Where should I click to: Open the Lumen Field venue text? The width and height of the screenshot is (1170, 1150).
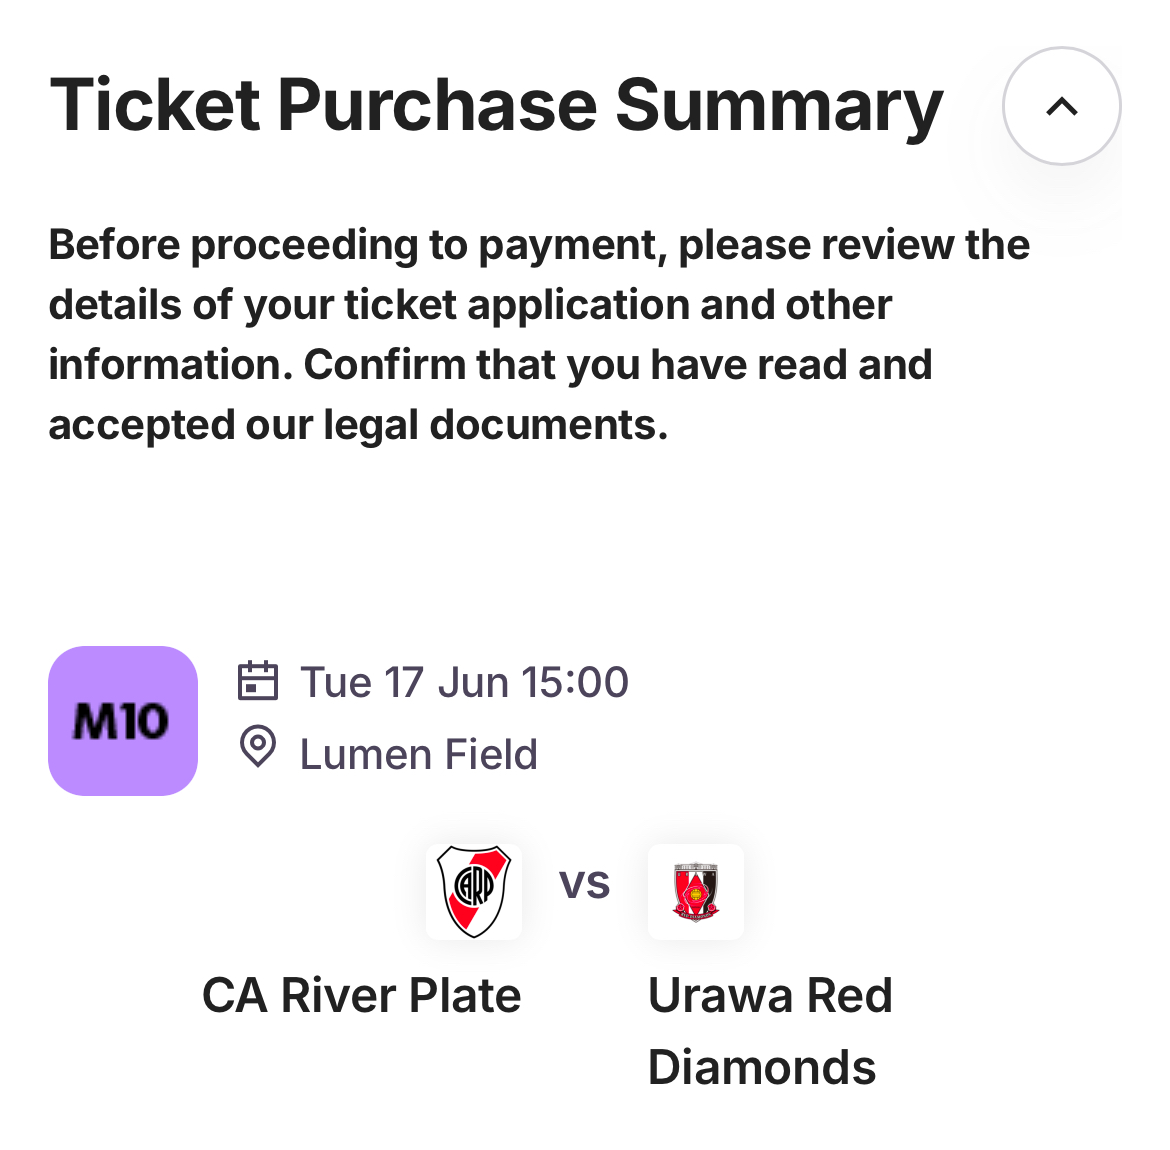pos(418,755)
